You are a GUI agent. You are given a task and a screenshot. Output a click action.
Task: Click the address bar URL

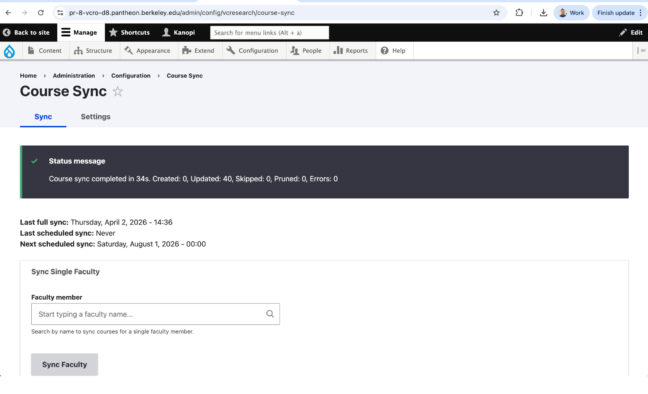click(182, 13)
